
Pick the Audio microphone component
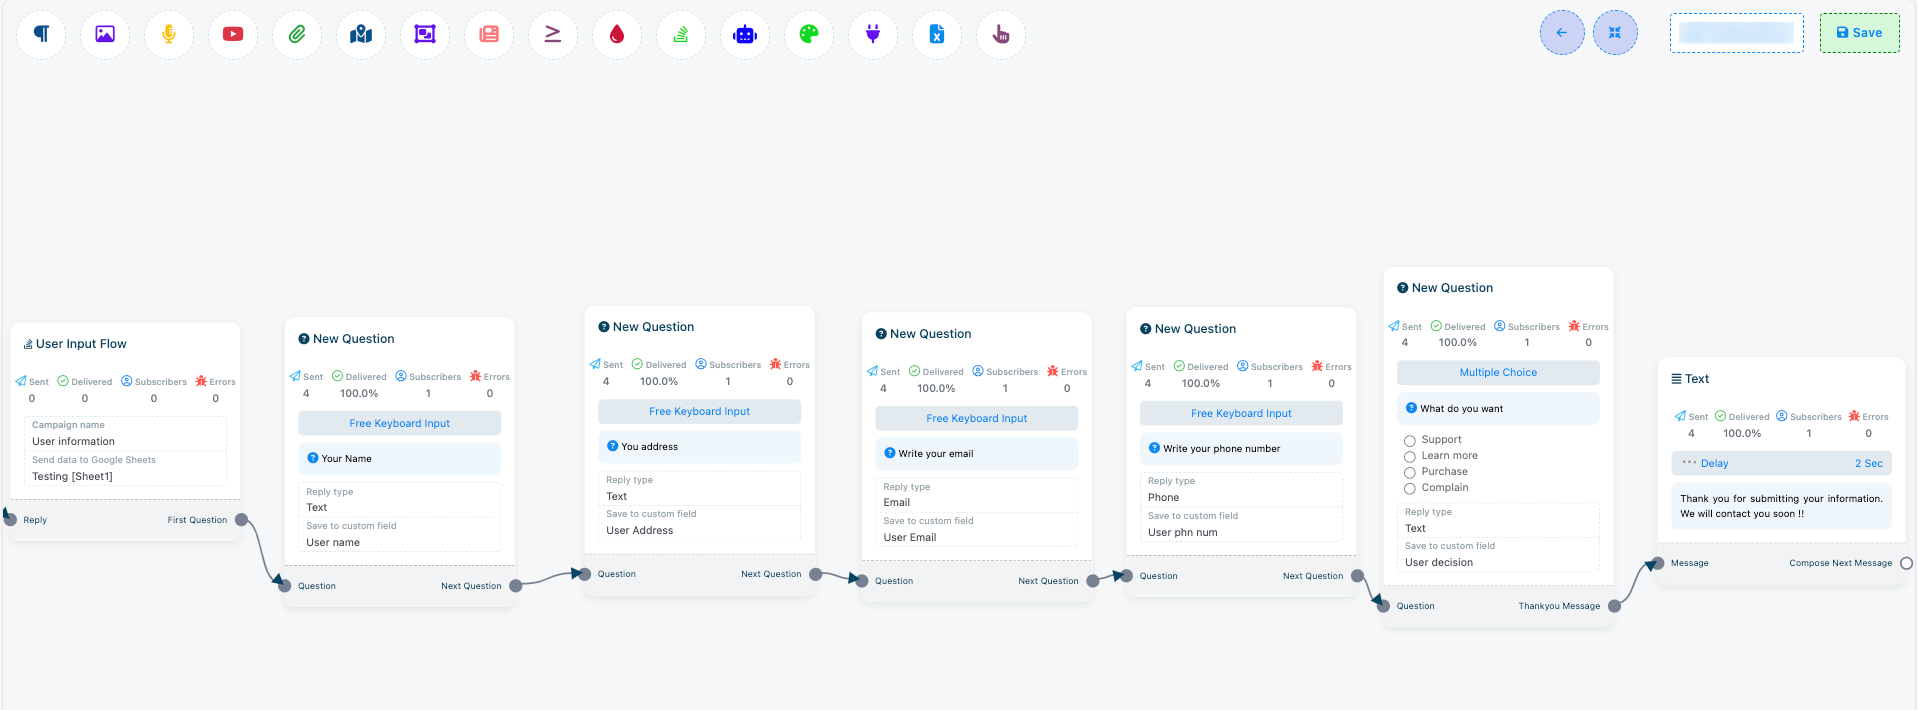[x=169, y=34]
